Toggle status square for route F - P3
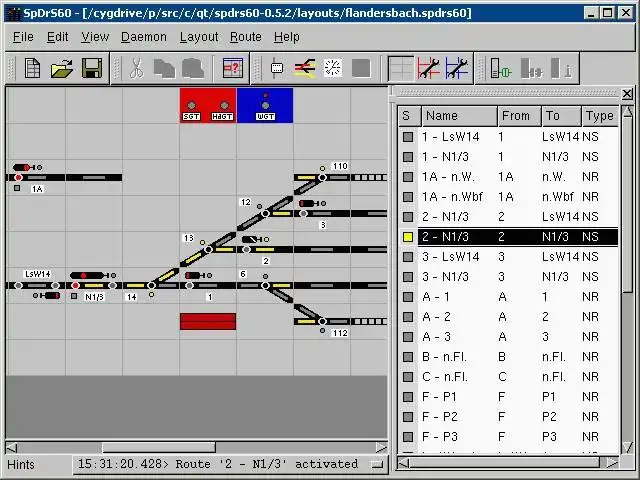This screenshot has width=640, height=480. pos(408,437)
